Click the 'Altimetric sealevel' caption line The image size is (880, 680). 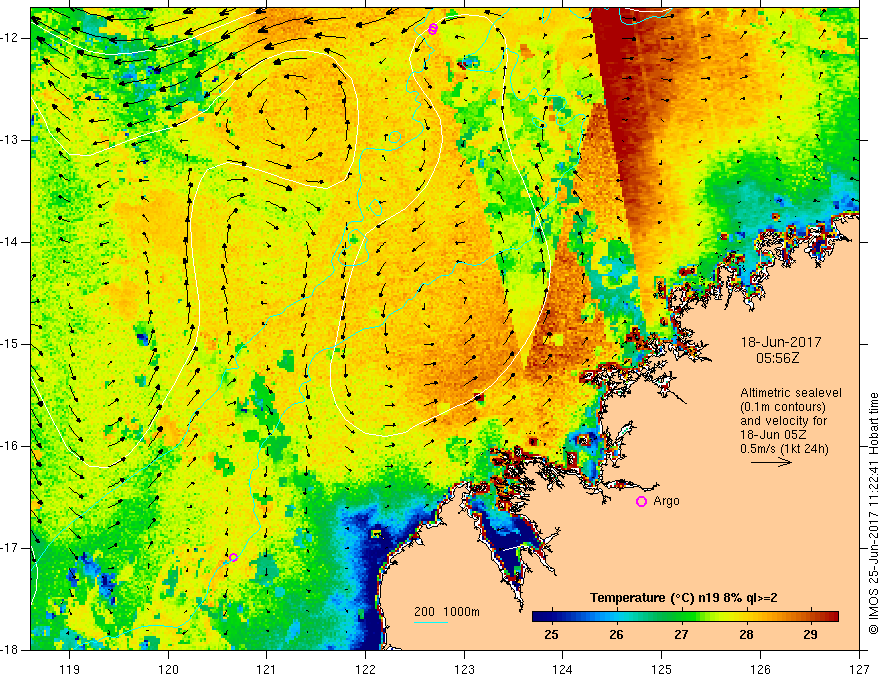pyautogui.click(x=791, y=393)
